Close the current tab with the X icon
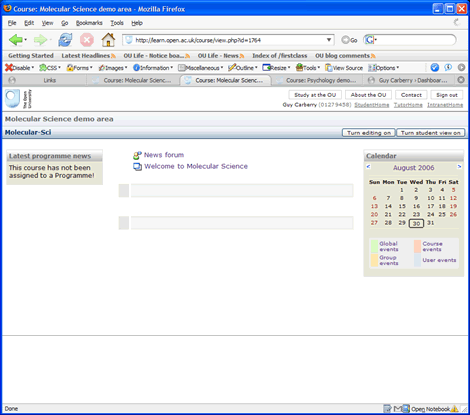Viewport: 470px width, 415px height. pyautogui.click(x=461, y=80)
